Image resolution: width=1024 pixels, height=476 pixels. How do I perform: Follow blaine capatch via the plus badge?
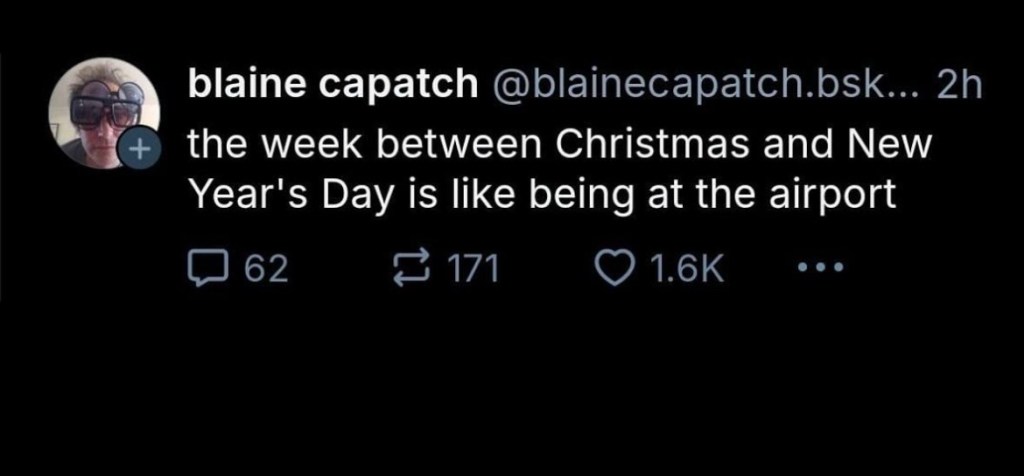136,152
